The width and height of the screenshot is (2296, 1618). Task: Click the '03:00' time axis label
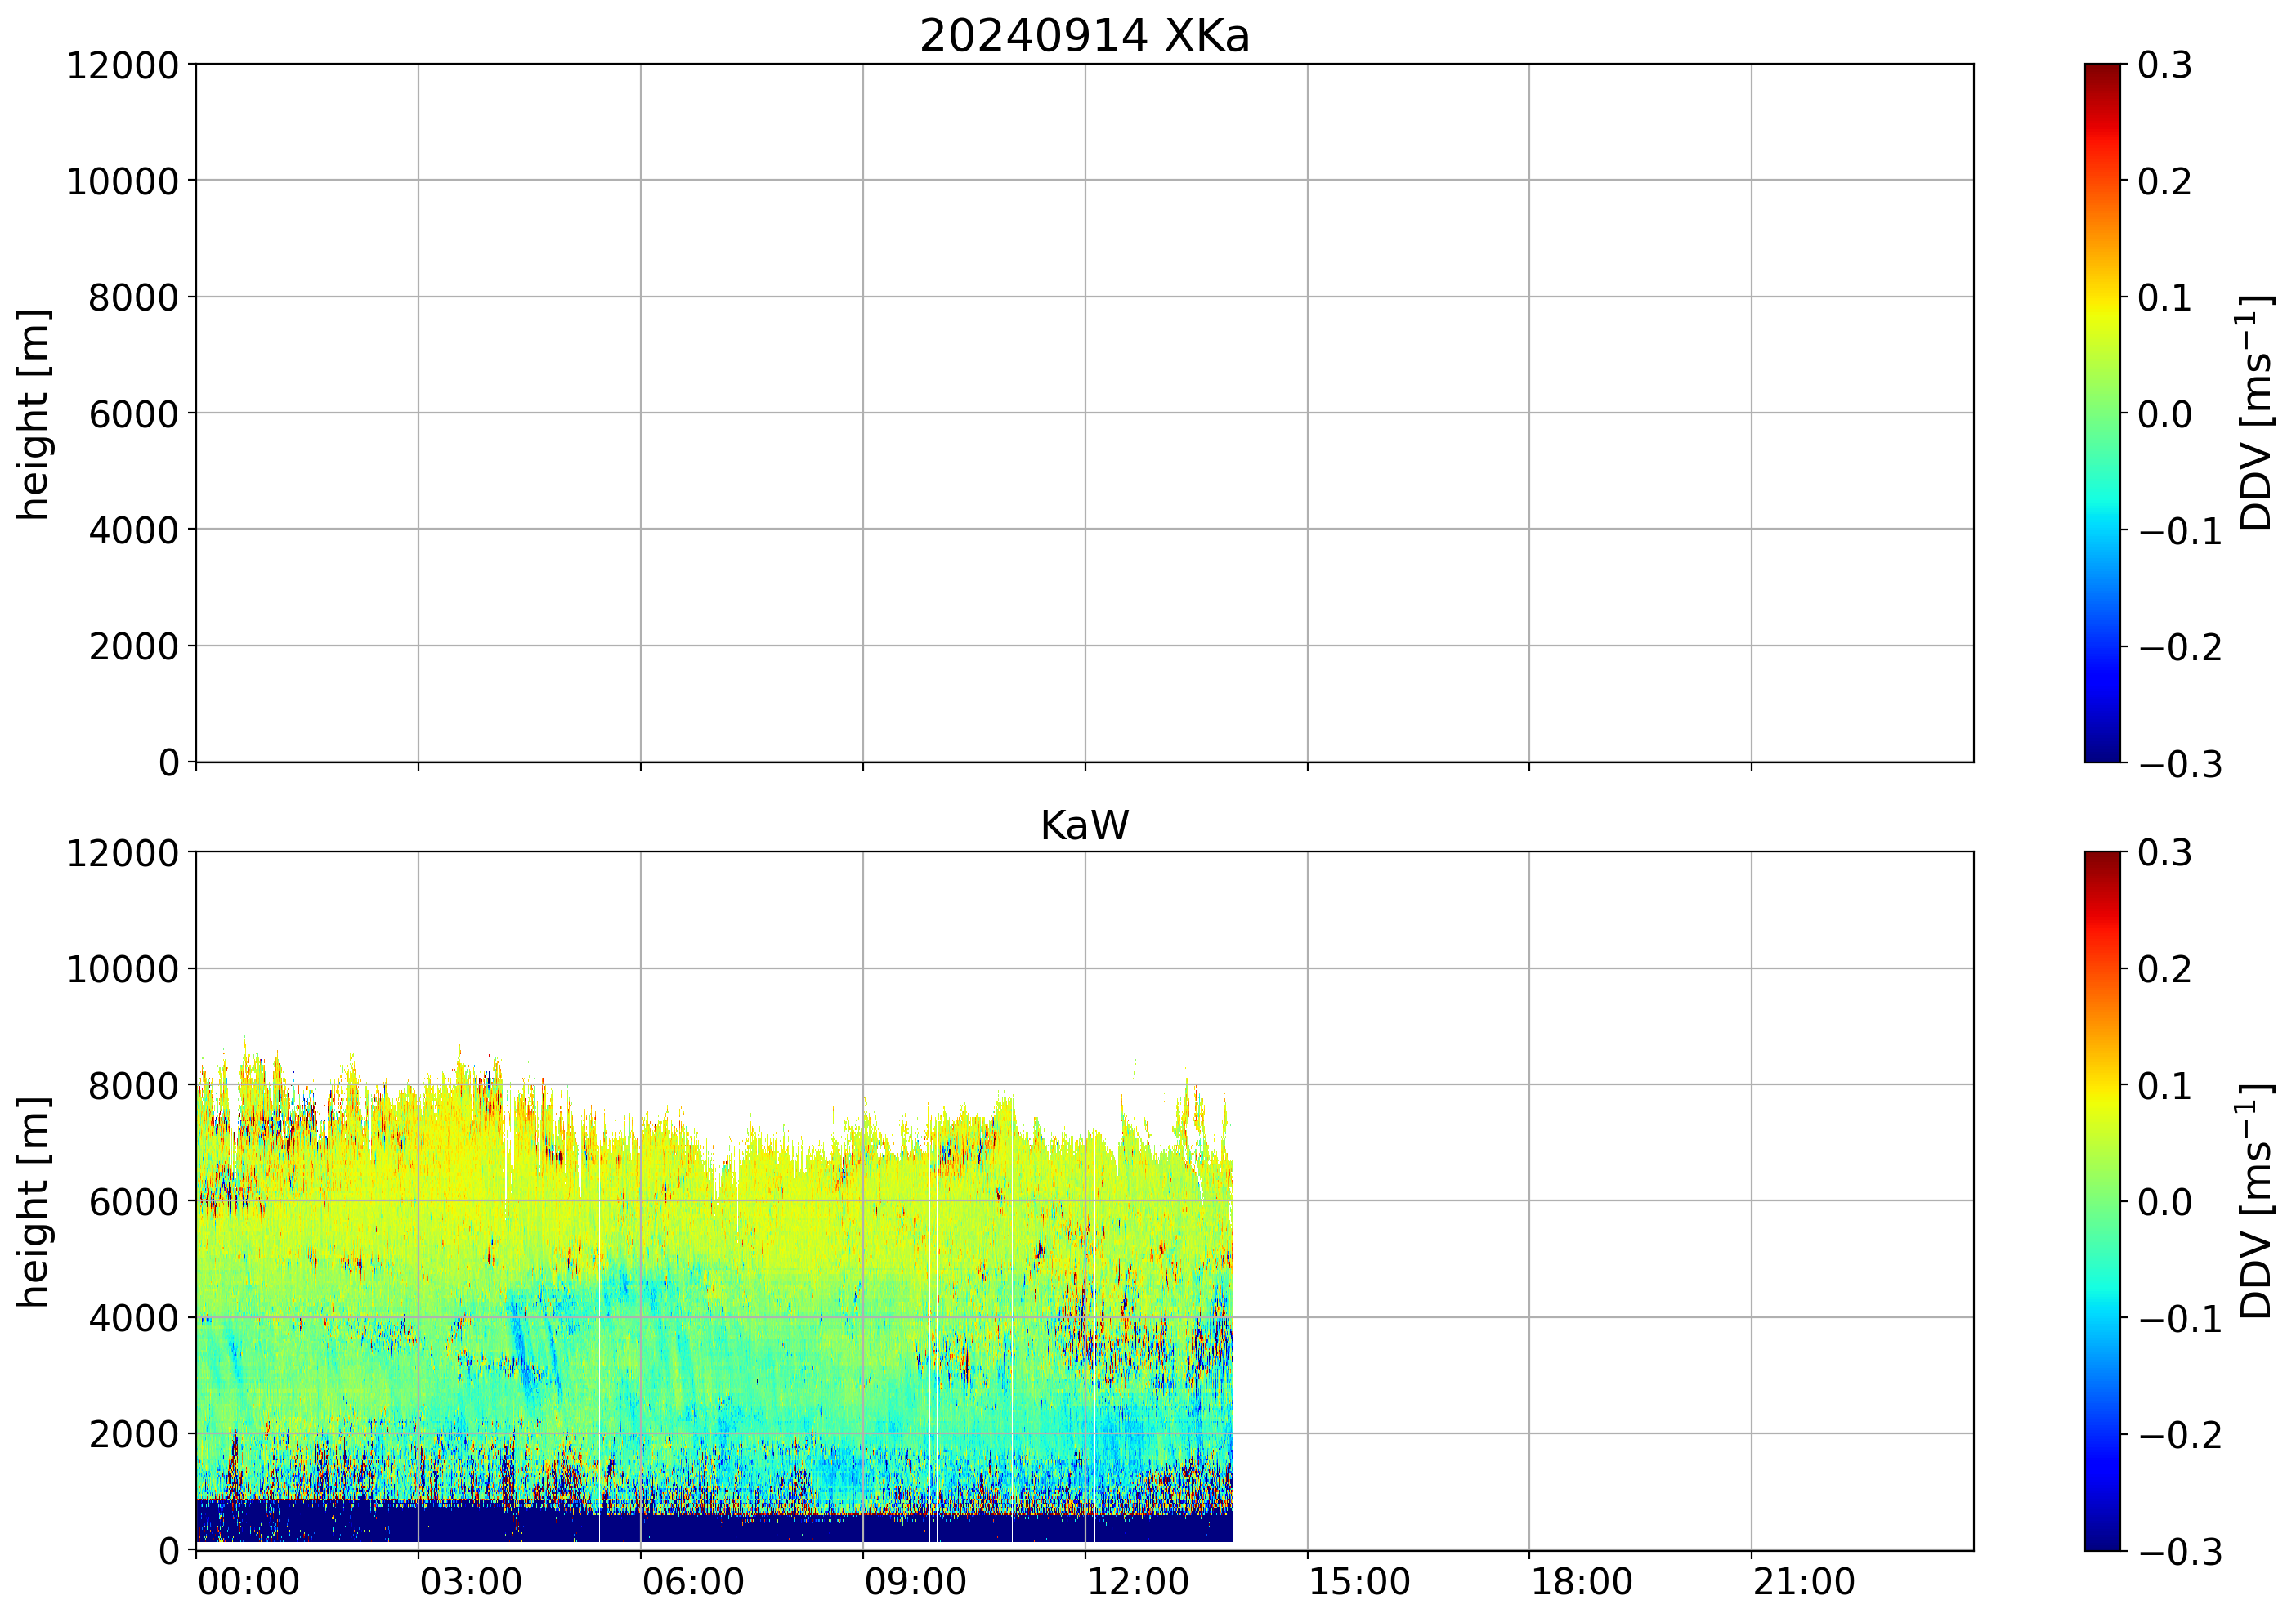470,1582
